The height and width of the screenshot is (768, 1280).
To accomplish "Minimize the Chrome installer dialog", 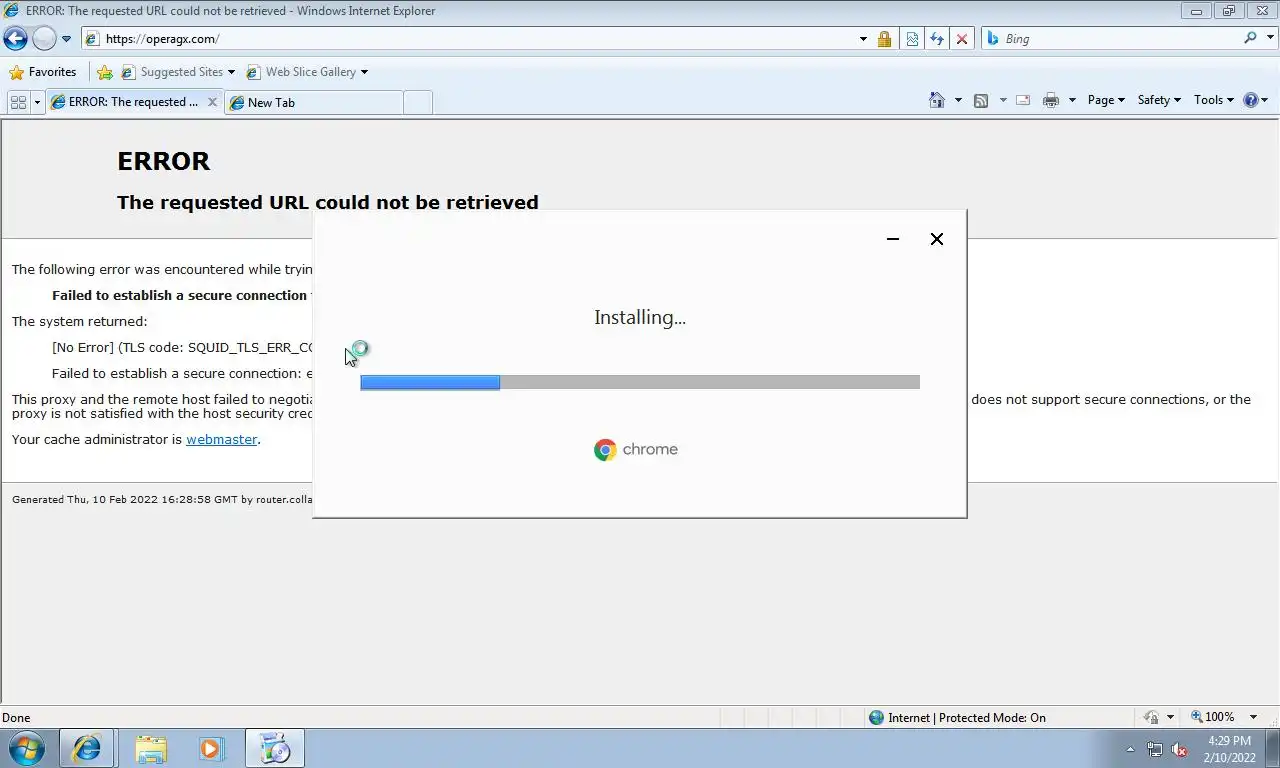I will click(893, 239).
